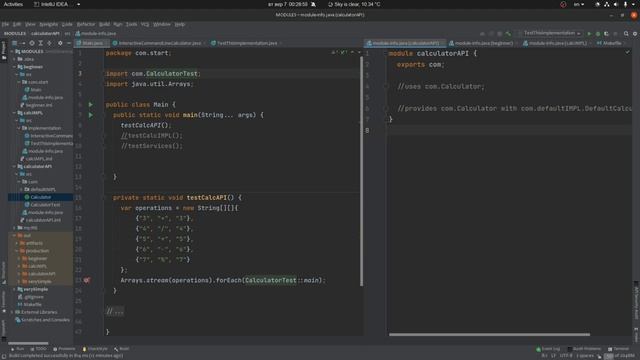
Task: Click run gutter arrow beside class Main
Action: [x=91, y=104]
